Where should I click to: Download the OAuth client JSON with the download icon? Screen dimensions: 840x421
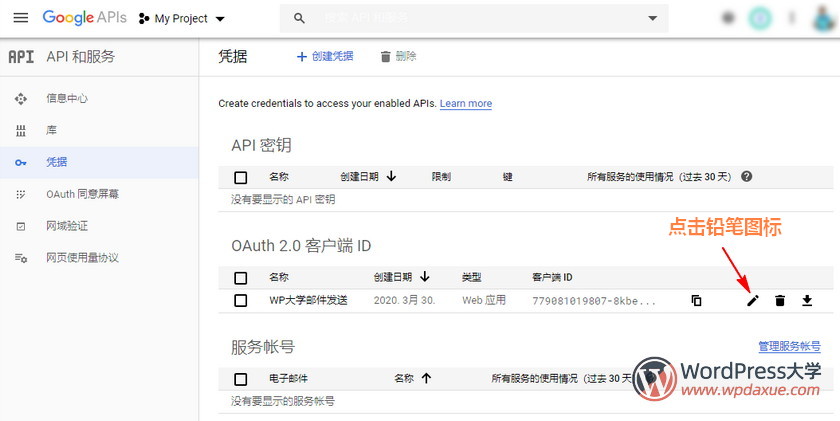point(806,300)
